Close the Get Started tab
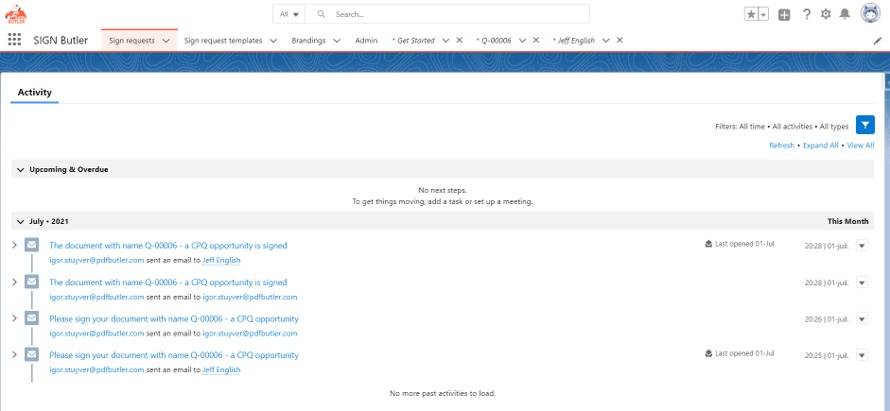This screenshot has height=411, width=890. click(x=460, y=40)
